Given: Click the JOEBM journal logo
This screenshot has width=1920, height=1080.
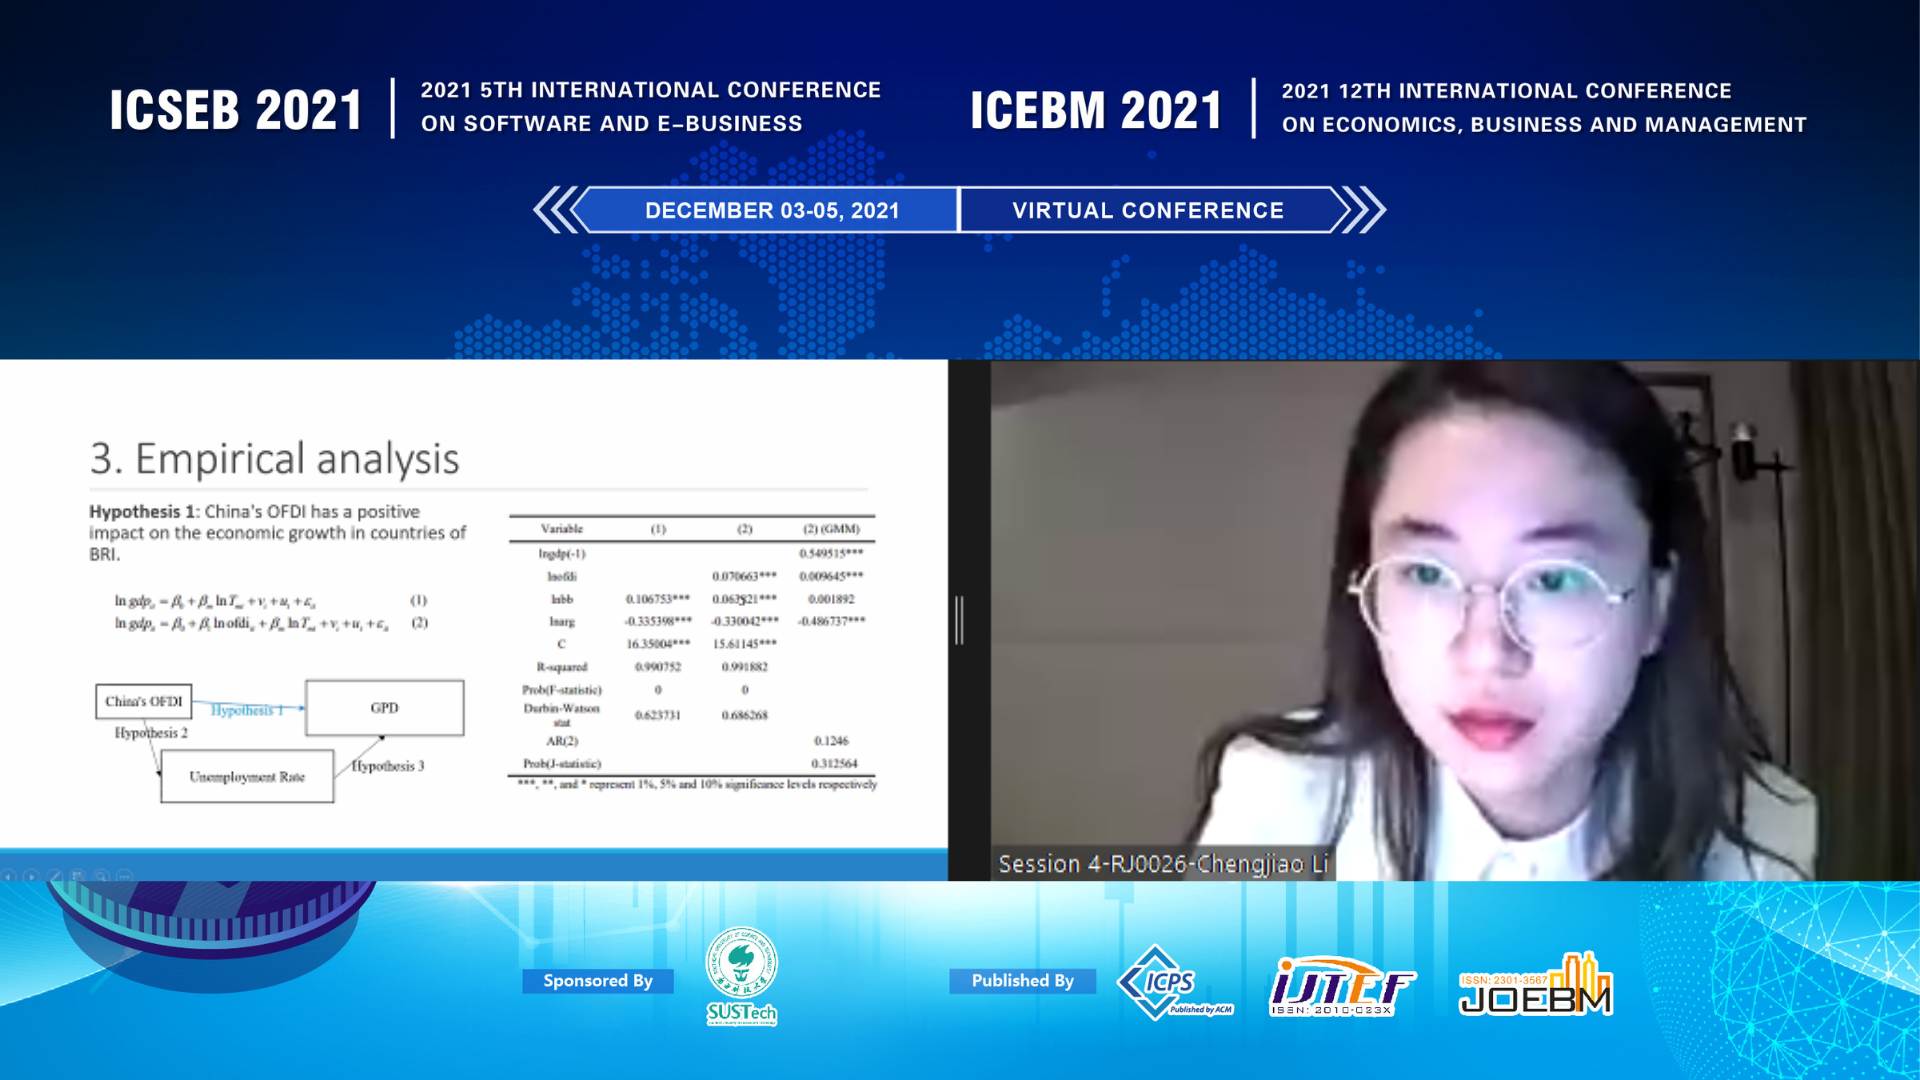Looking at the screenshot, I should (x=1536, y=985).
